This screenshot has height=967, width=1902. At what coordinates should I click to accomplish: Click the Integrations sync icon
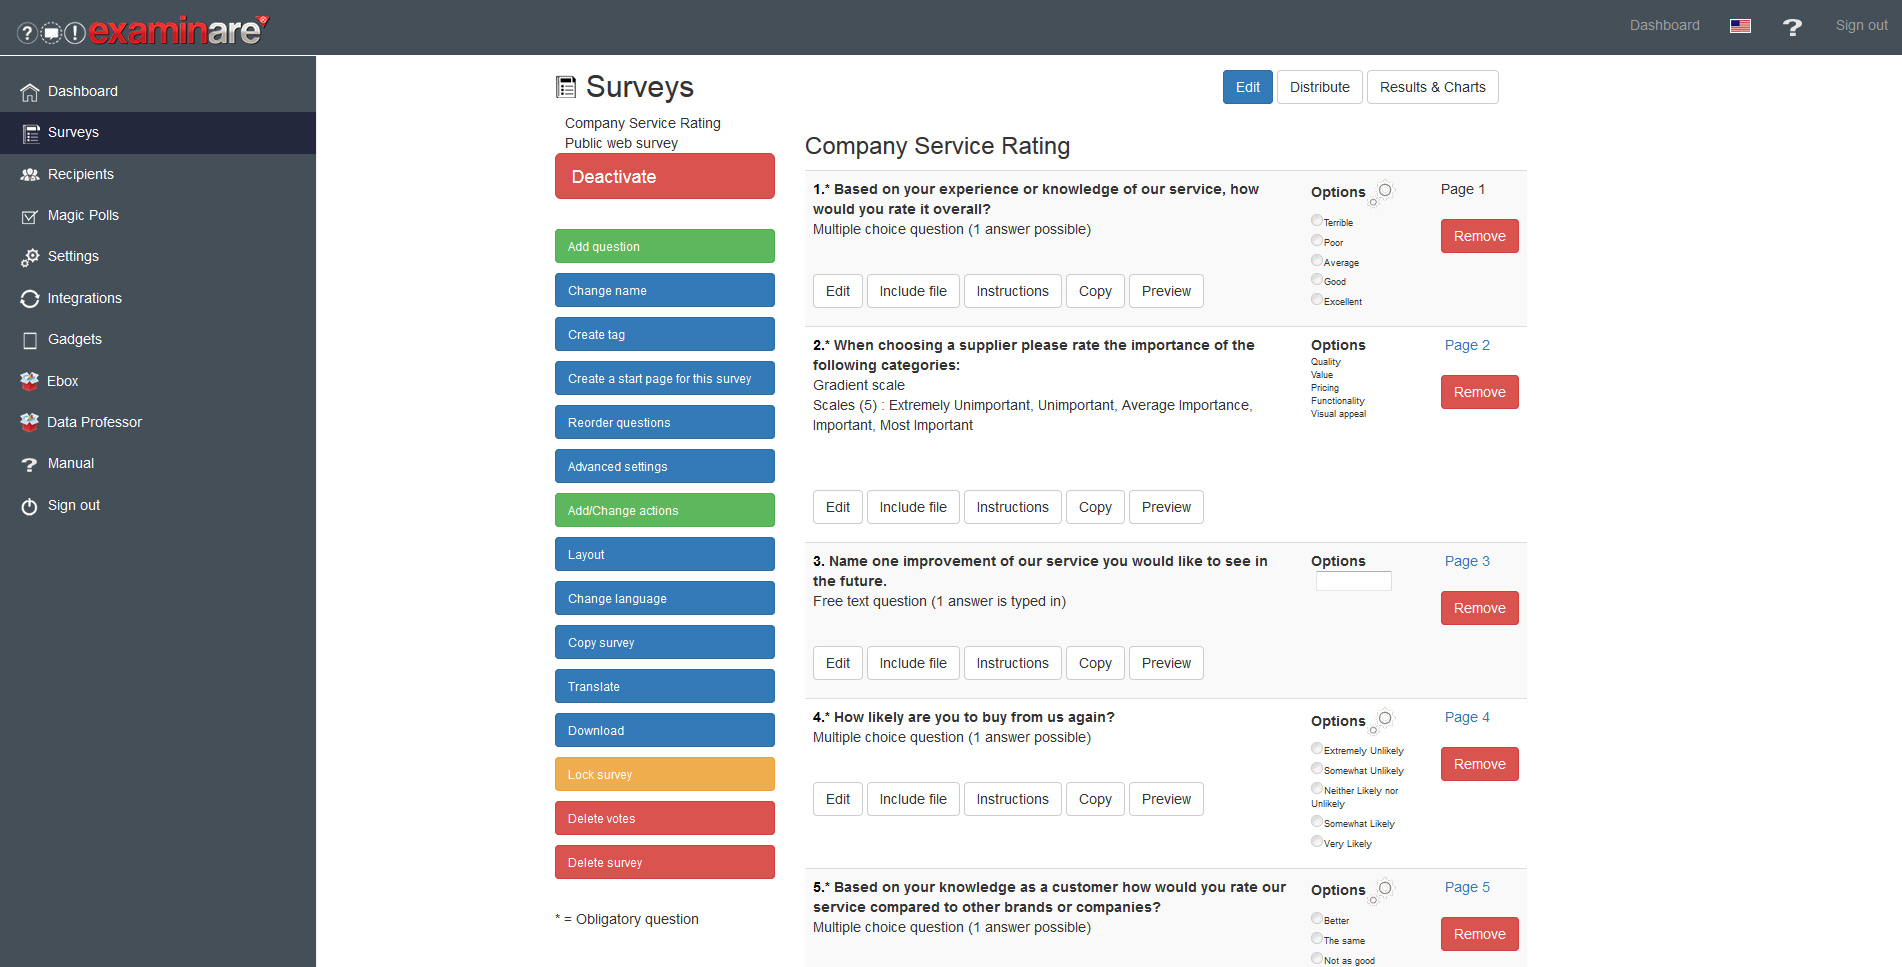point(30,299)
